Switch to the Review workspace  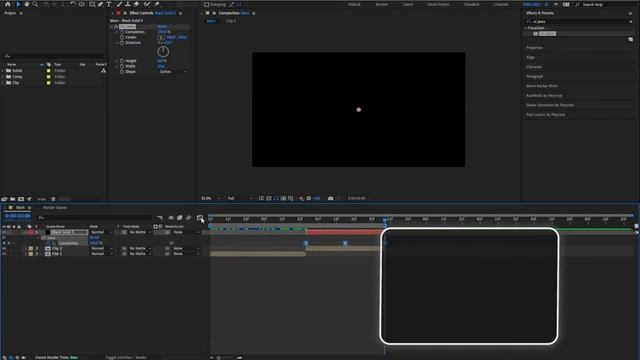pyautogui.click(x=382, y=4)
